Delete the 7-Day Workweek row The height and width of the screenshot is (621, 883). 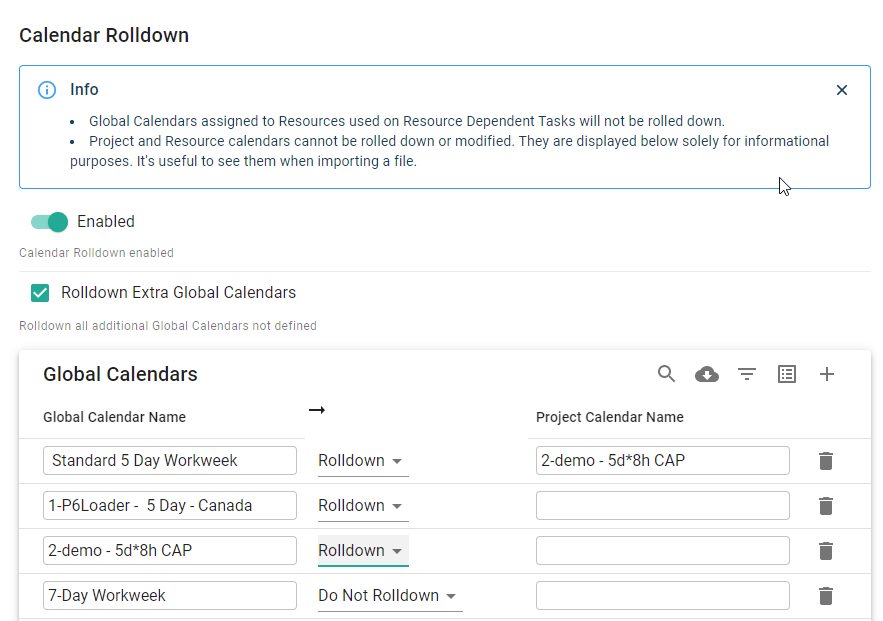(826, 596)
